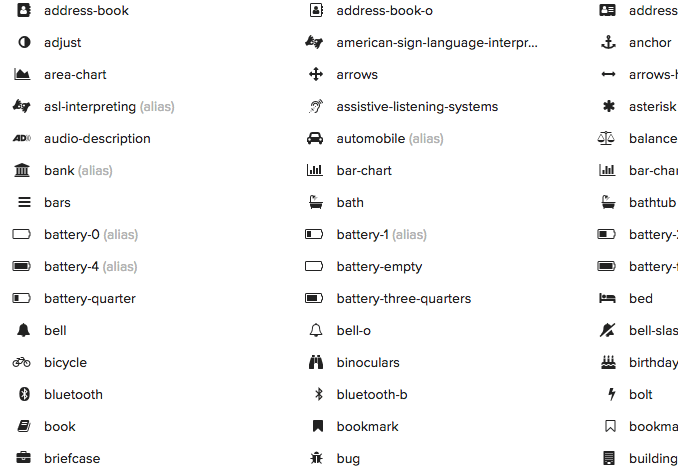Screen dimensions: 678x470
Task: Click the anchor icon
Action: point(608,42)
